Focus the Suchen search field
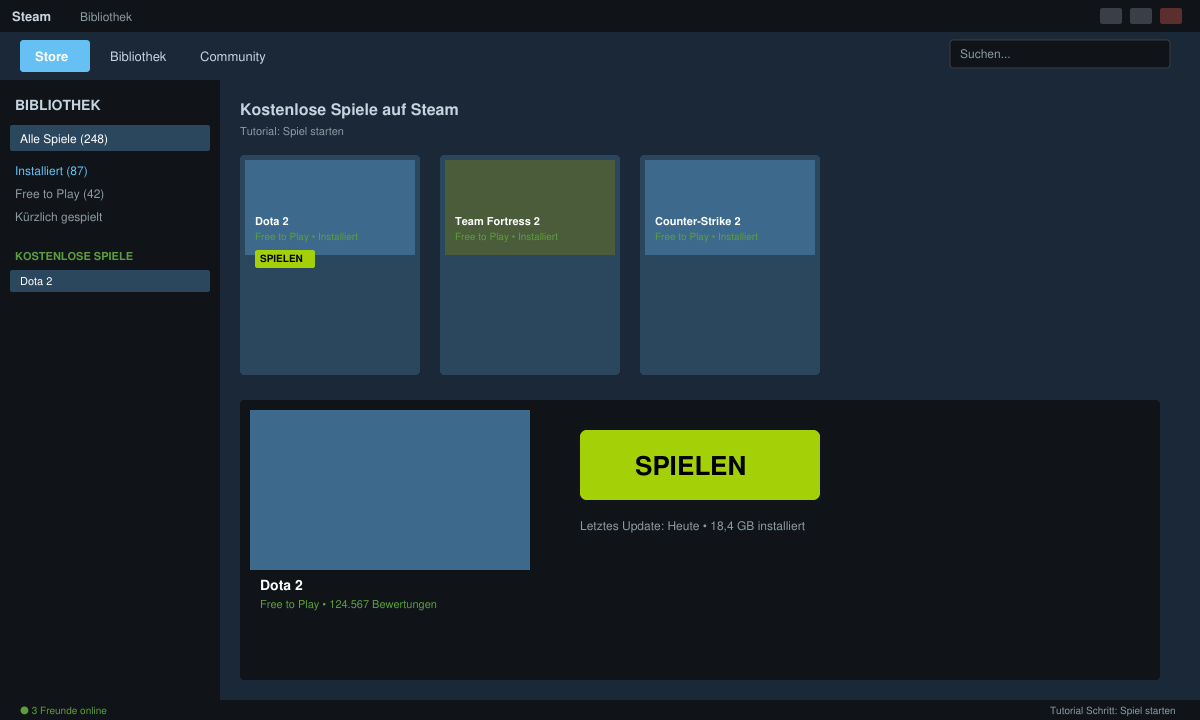 click(1060, 54)
